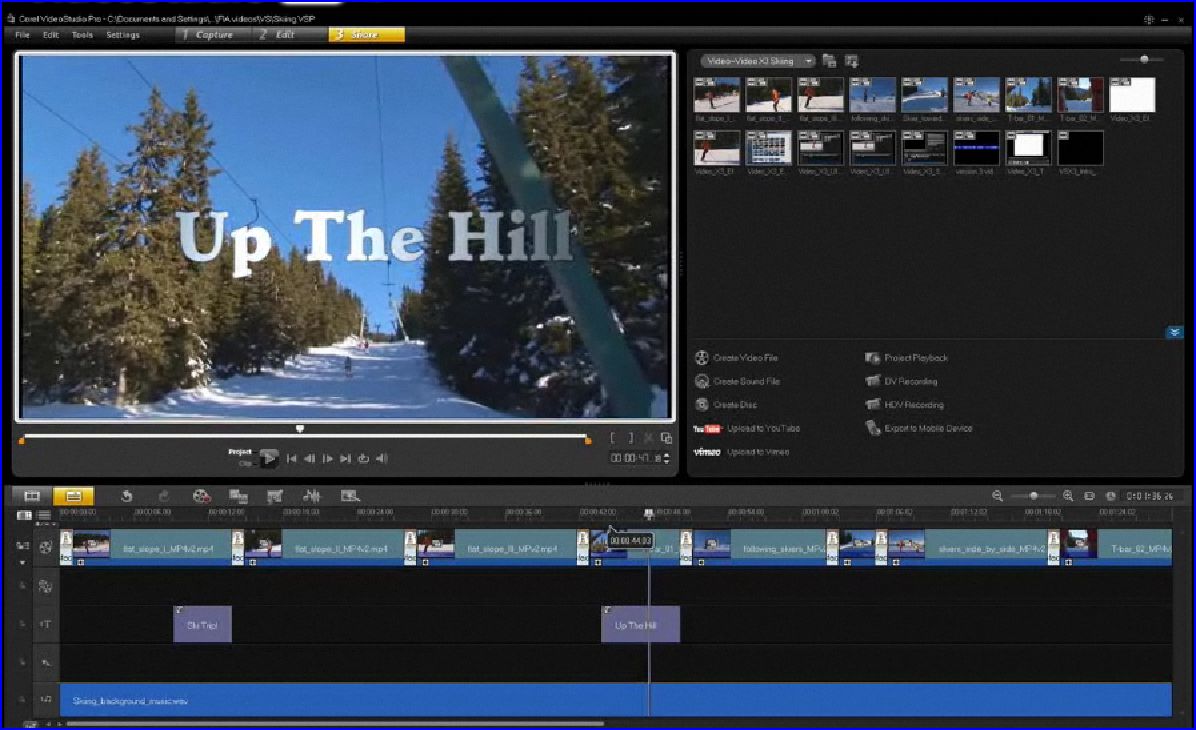Adjust the timeline zoom slider
Screen dimensions: 1196x730
point(1033,497)
